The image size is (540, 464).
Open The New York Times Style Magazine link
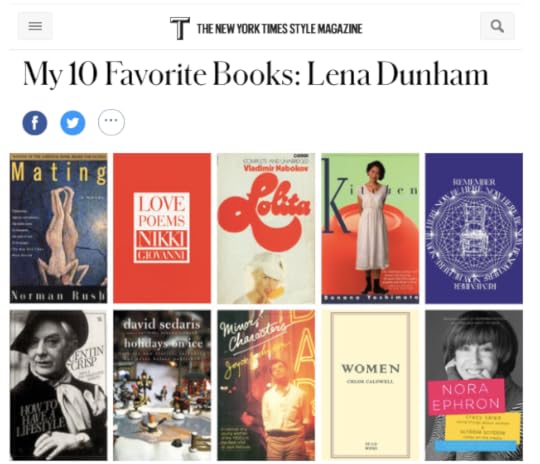279,29
